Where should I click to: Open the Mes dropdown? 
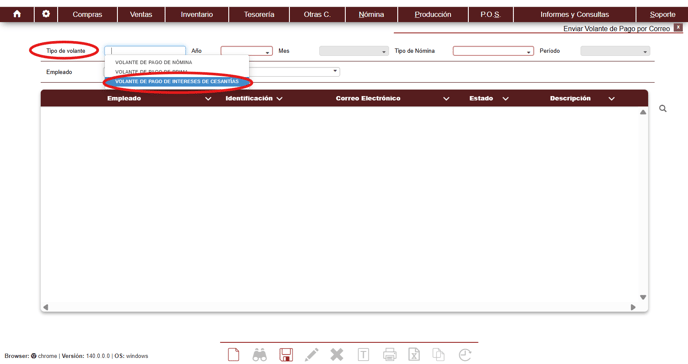click(x=354, y=51)
